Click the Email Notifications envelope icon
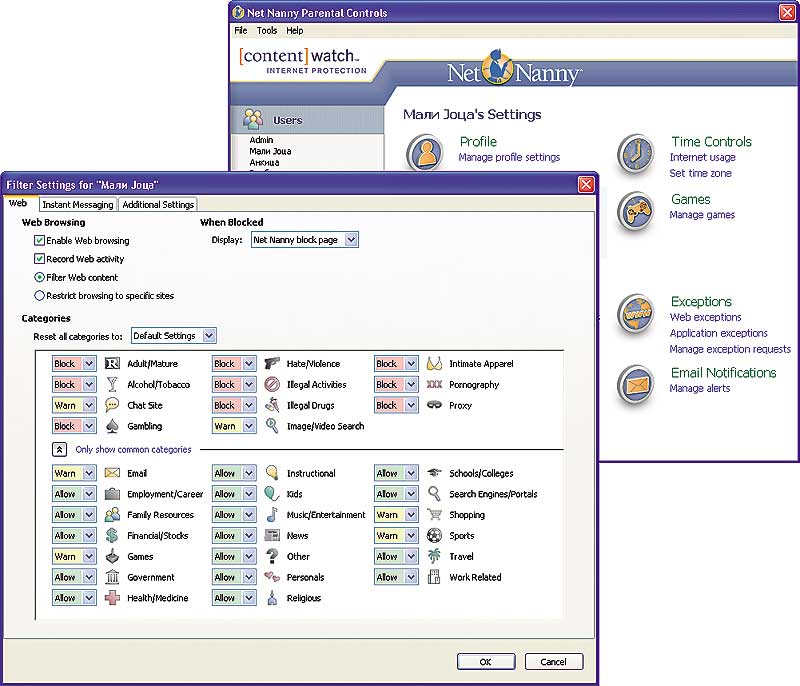The width and height of the screenshot is (800, 686). pyautogui.click(x=636, y=384)
